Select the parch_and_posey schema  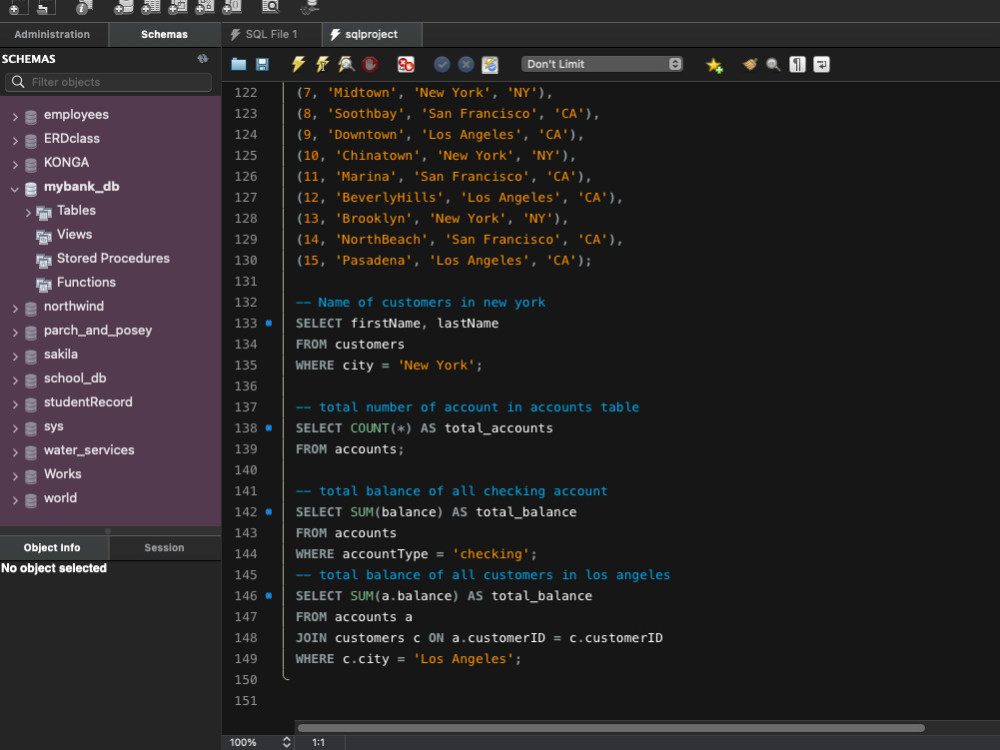[98, 330]
